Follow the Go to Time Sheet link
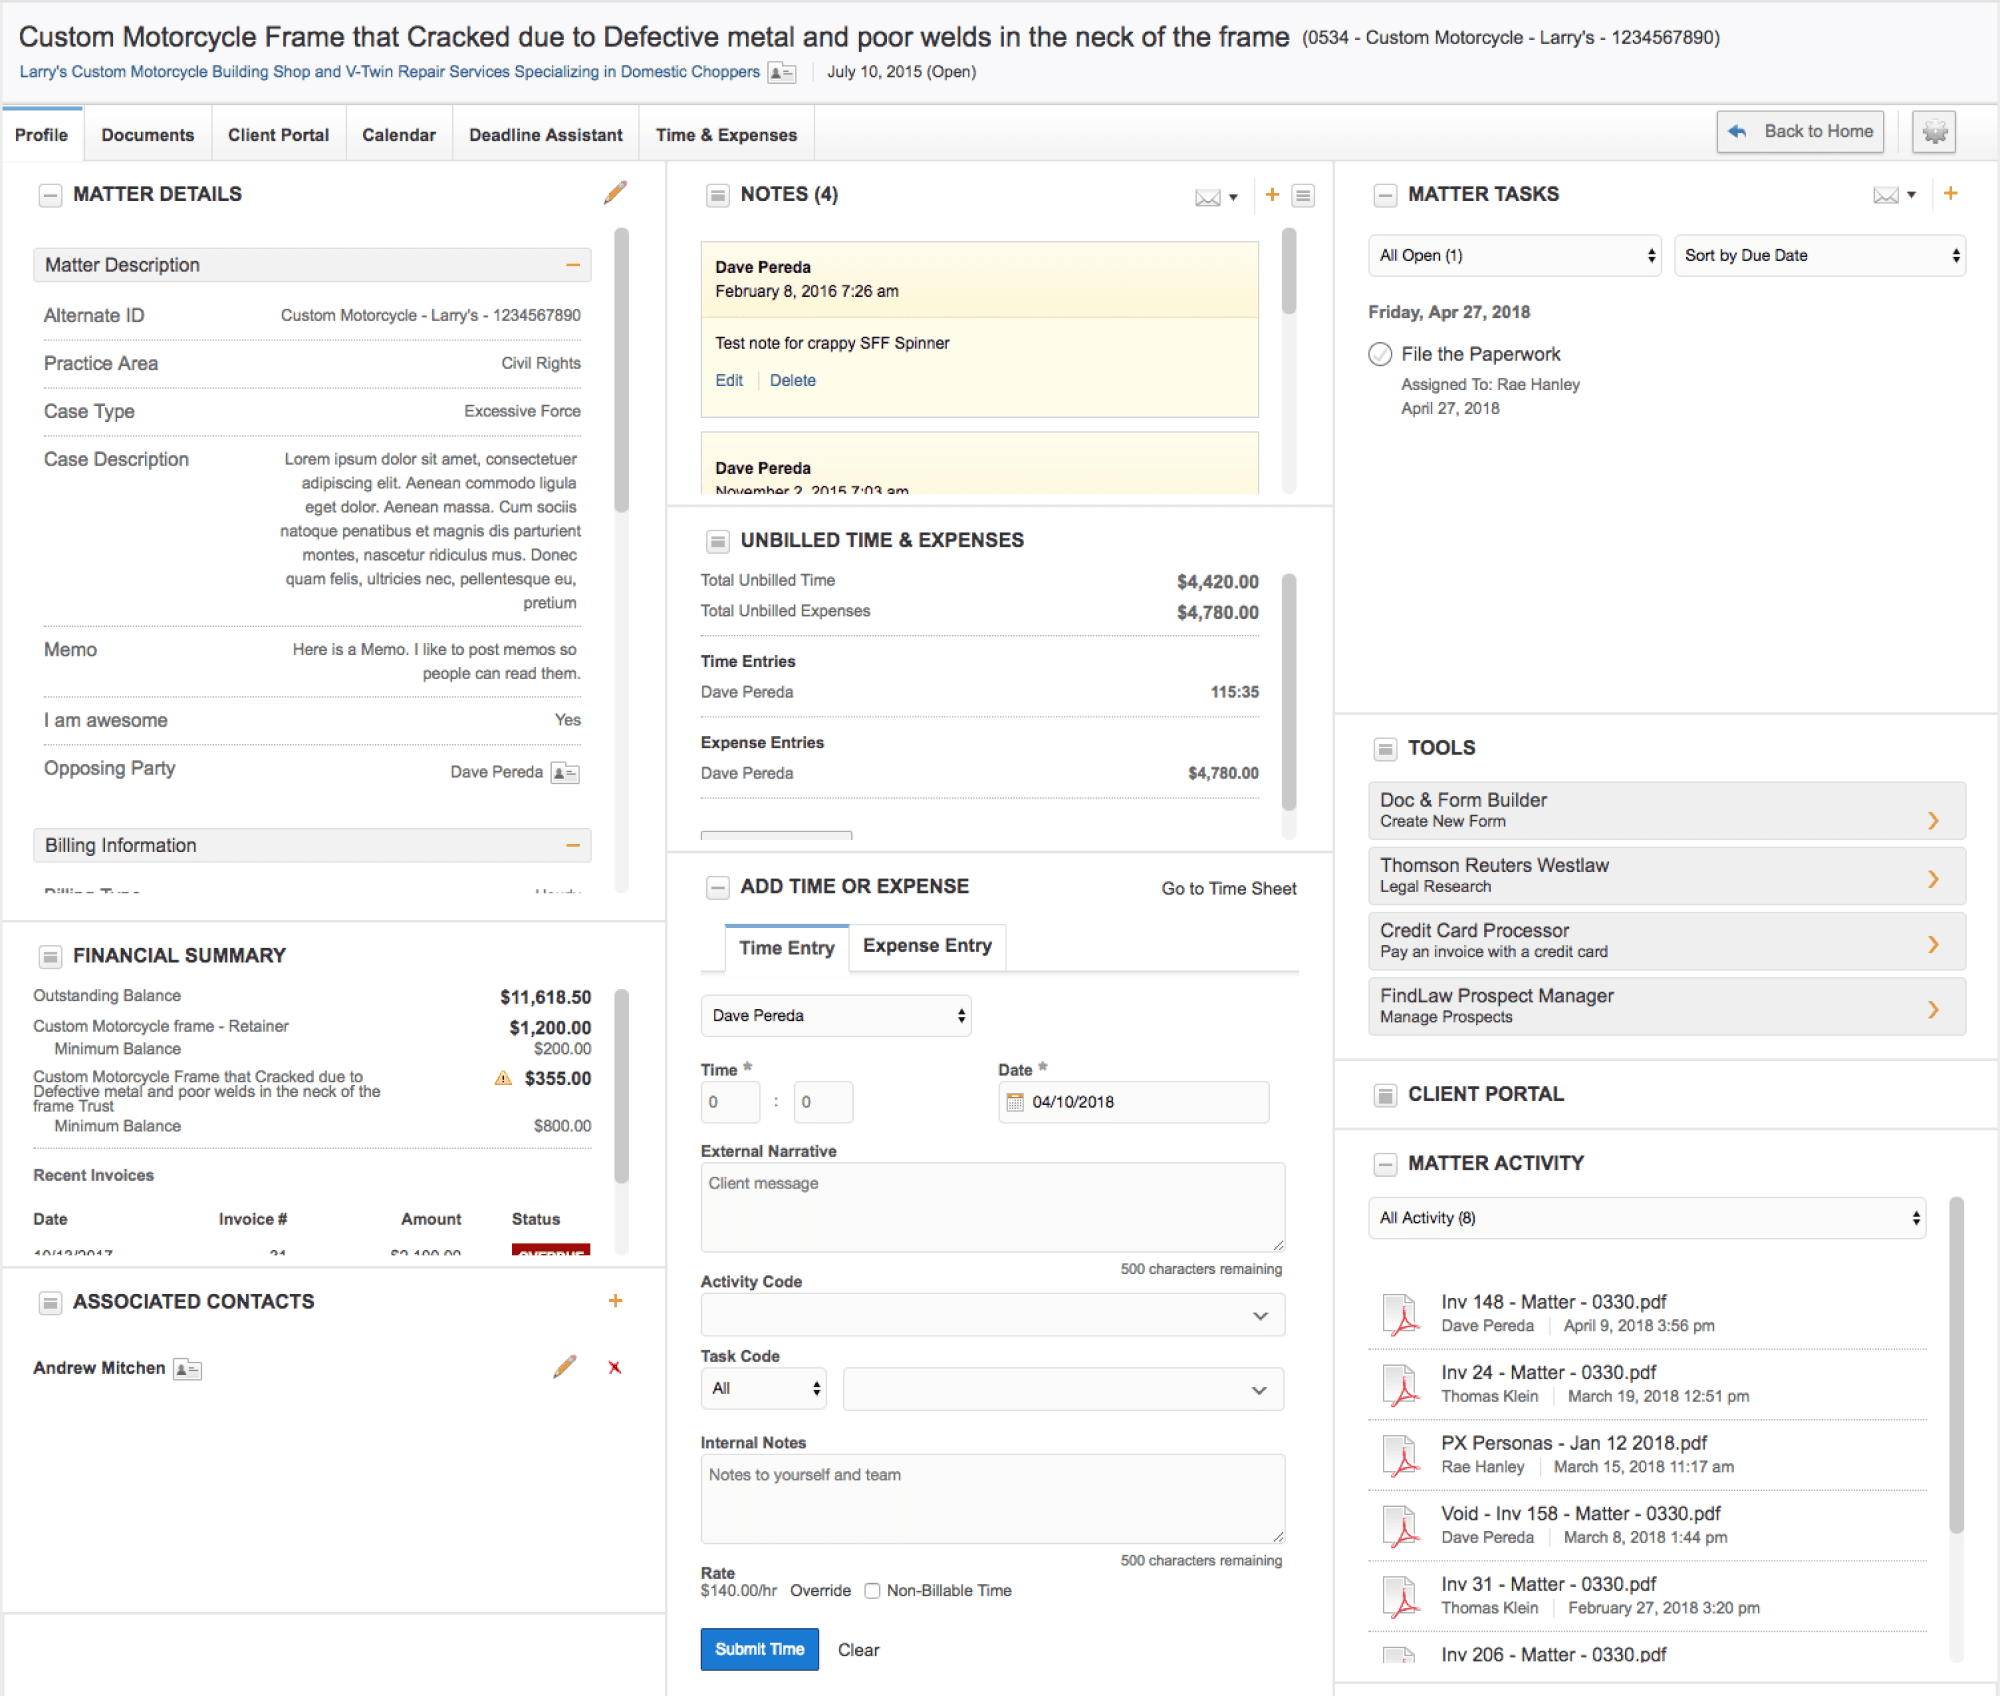 click(1228, 888)
